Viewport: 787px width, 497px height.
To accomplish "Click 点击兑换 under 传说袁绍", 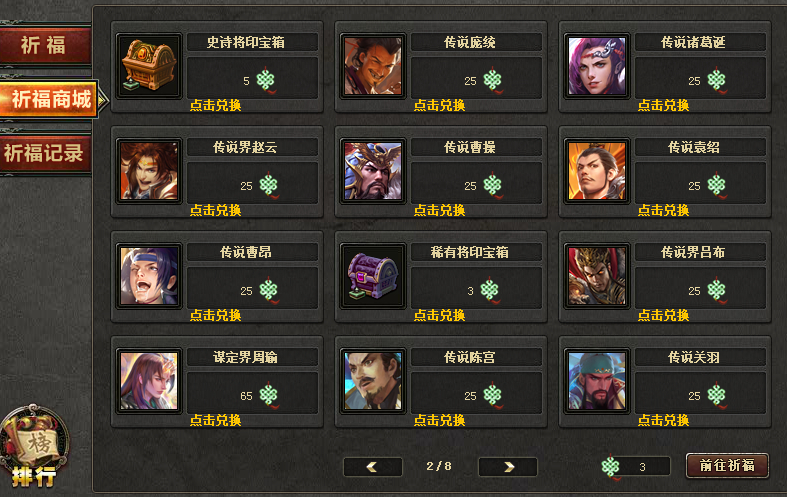I will [x=663, y=210].
